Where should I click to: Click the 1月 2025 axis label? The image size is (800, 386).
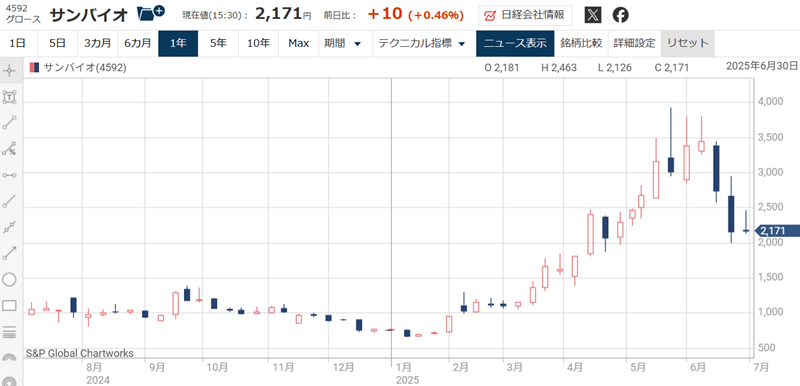point(408,373)
